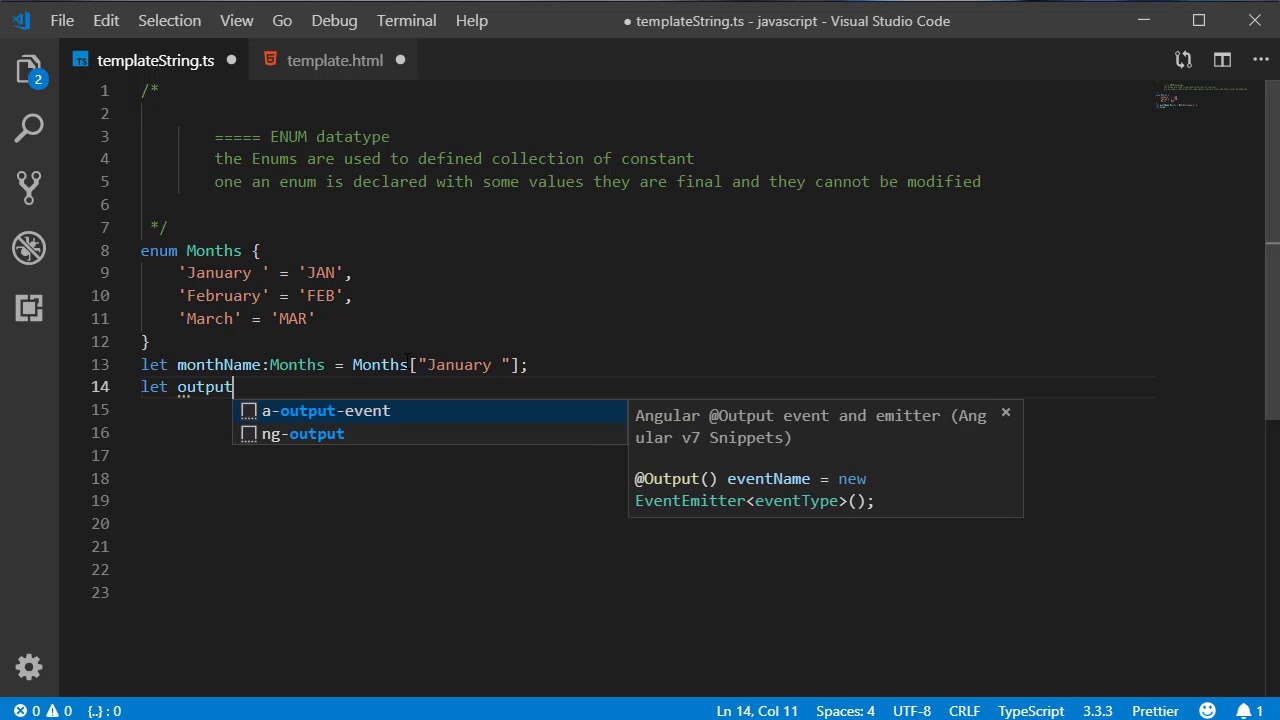Click the word 'Months' after enum
1280x720 pixels.
click(213, 251)
